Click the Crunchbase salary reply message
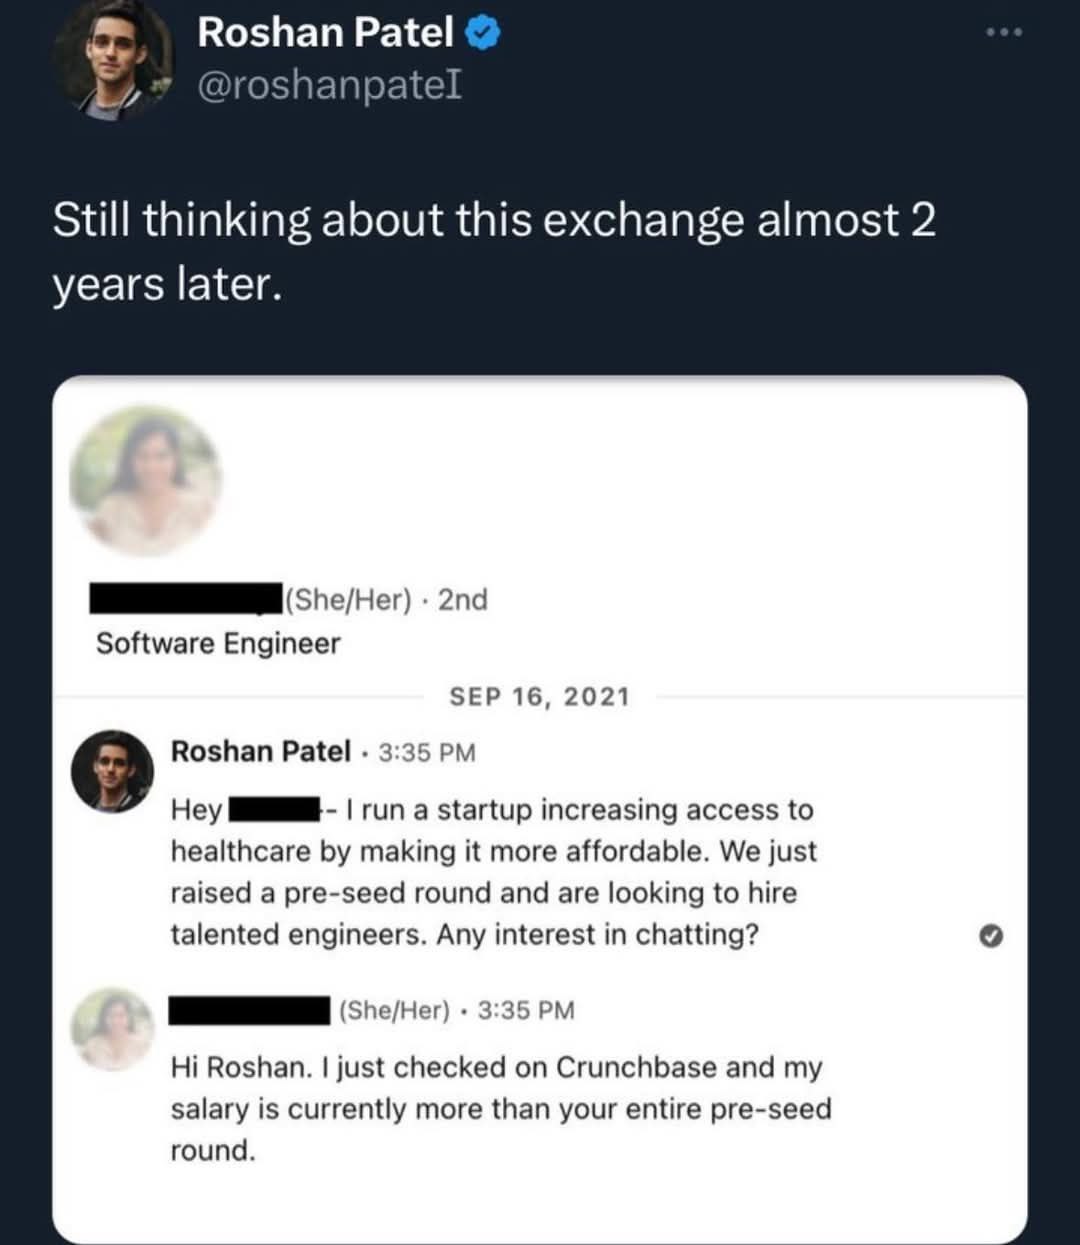 [x=500, y=1108]
